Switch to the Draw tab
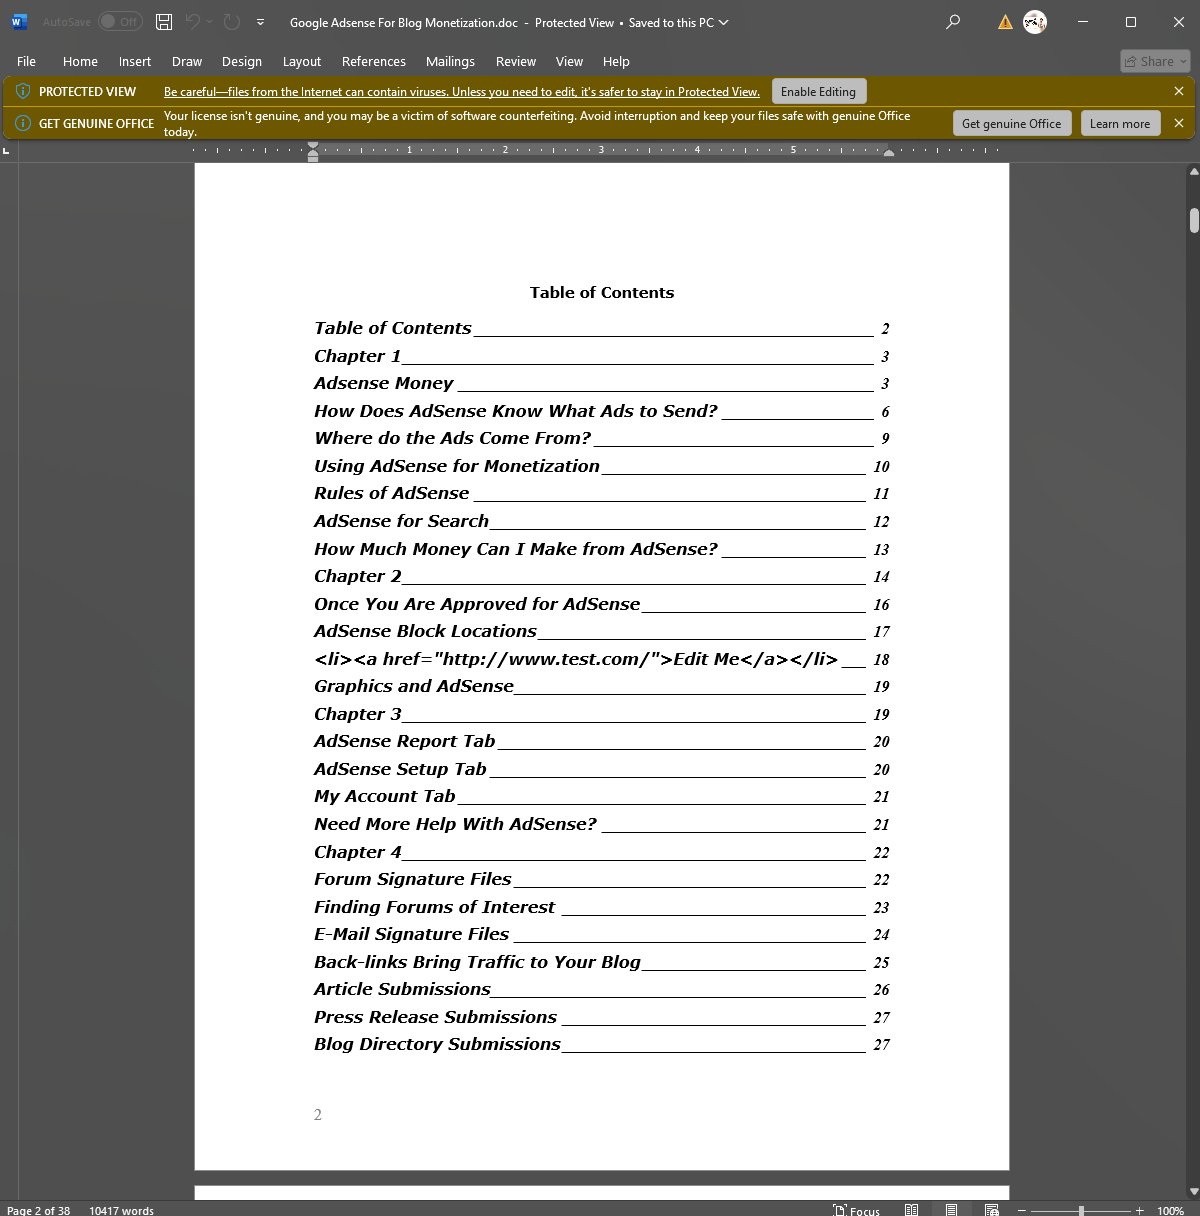Image resolution: width=1200 pixels, height=1216 pixels. 187,61
